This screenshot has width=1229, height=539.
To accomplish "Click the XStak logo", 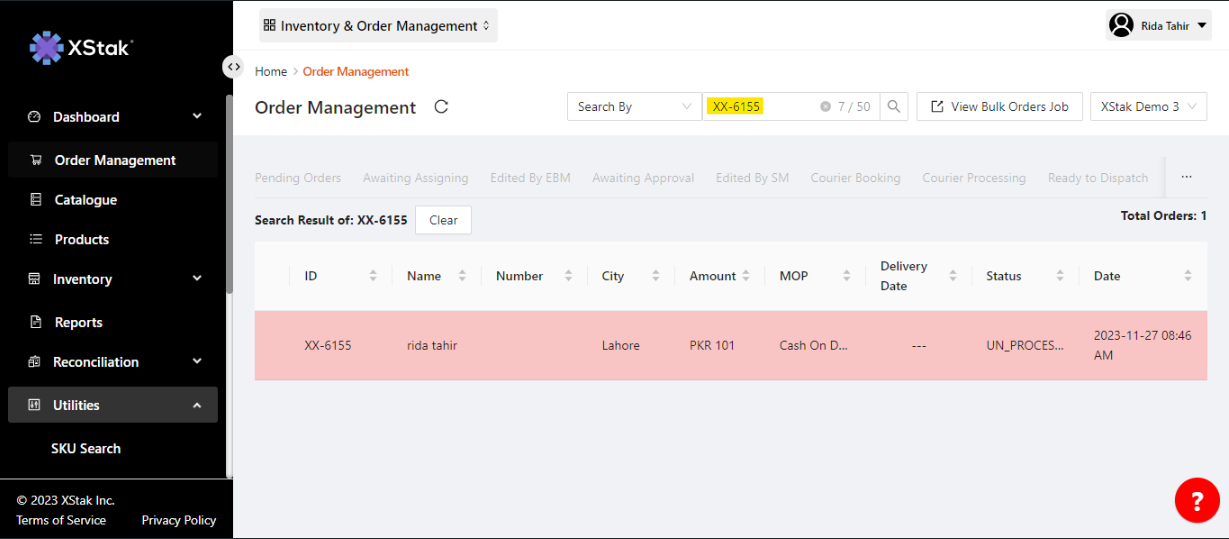I will coord(81,47).
